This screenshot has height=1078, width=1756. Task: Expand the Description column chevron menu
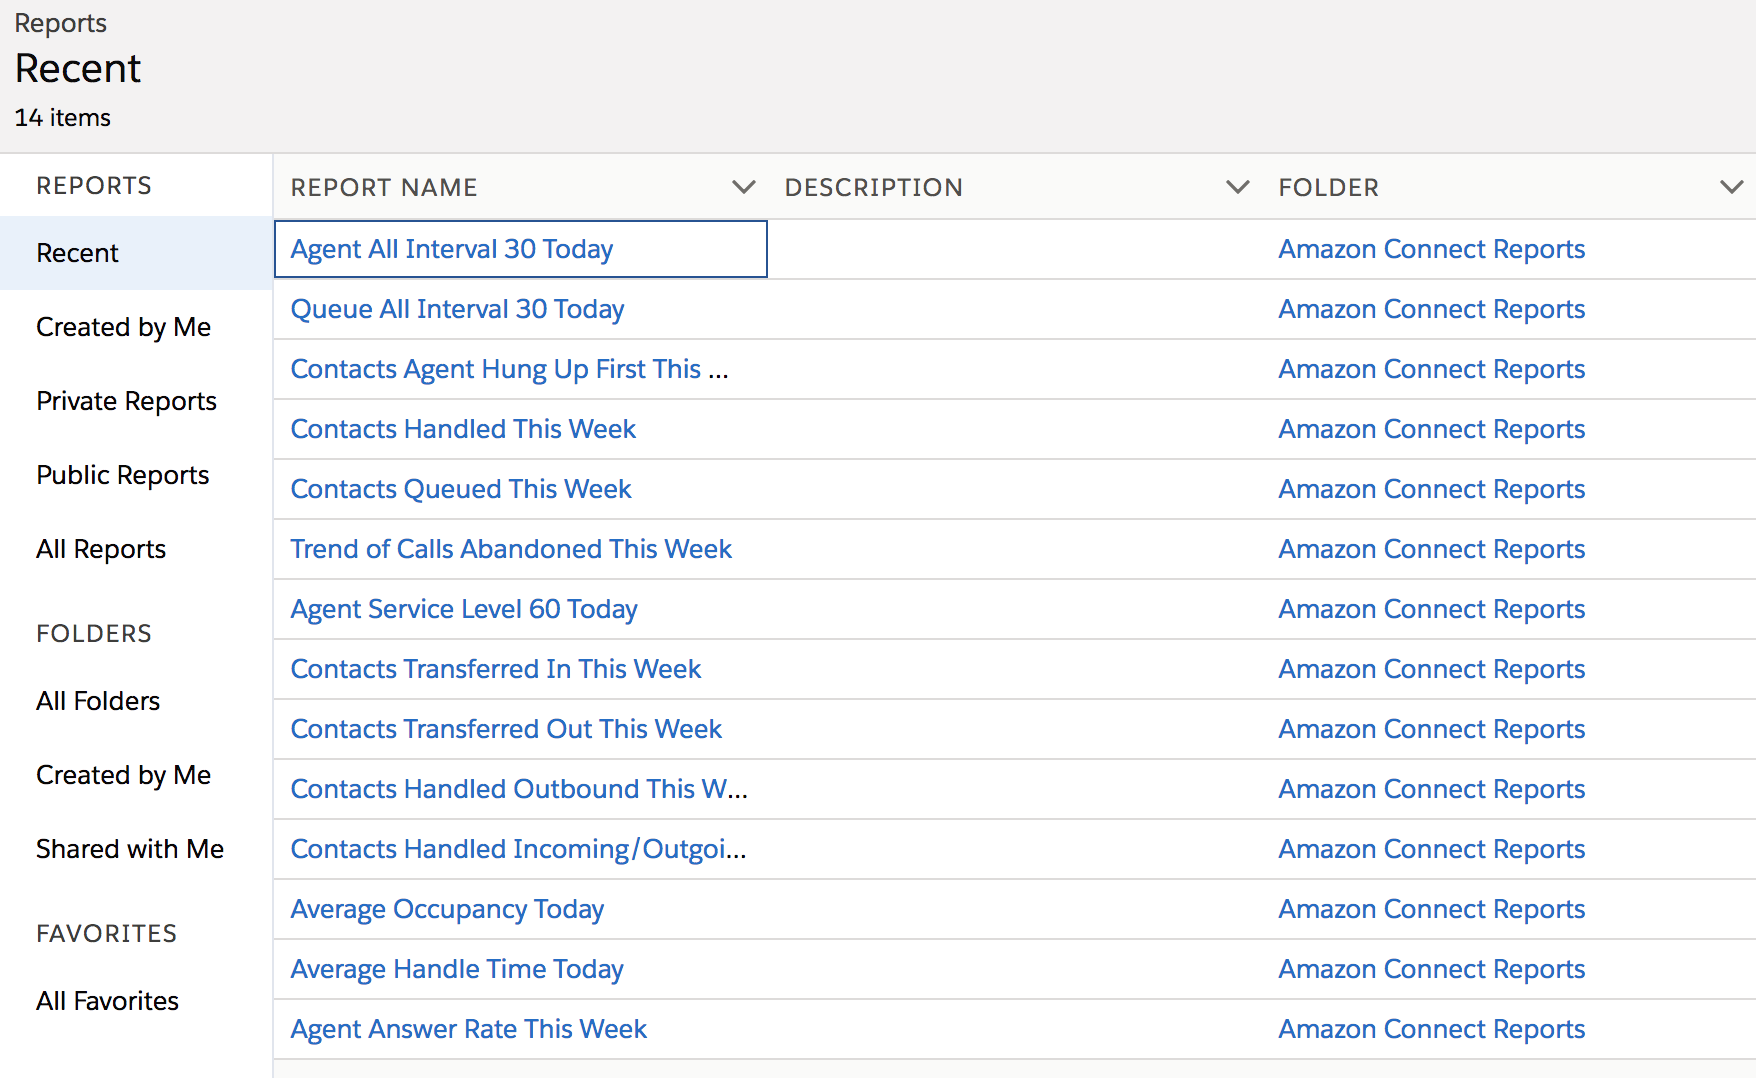point(1237,187)
